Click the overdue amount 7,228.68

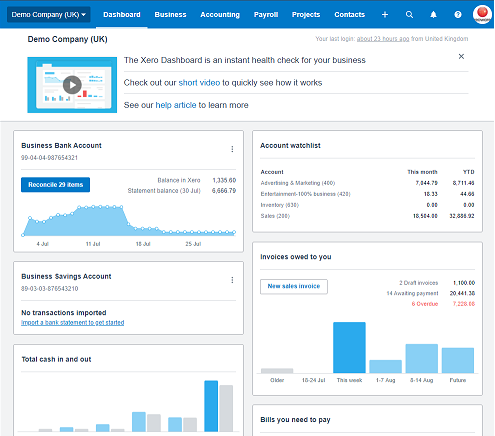pyautogui.click(x=464, y=304)
